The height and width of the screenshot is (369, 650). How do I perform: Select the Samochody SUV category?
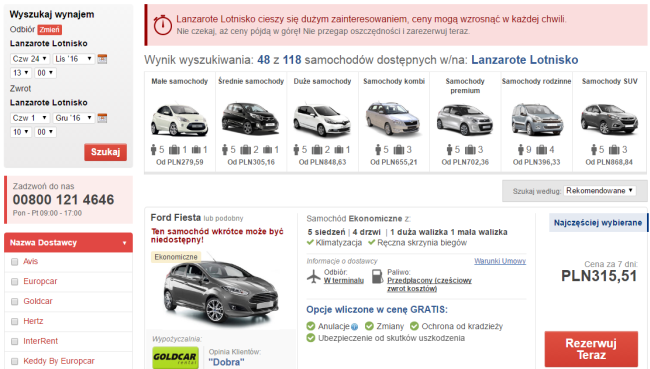[x=609, y=121]
